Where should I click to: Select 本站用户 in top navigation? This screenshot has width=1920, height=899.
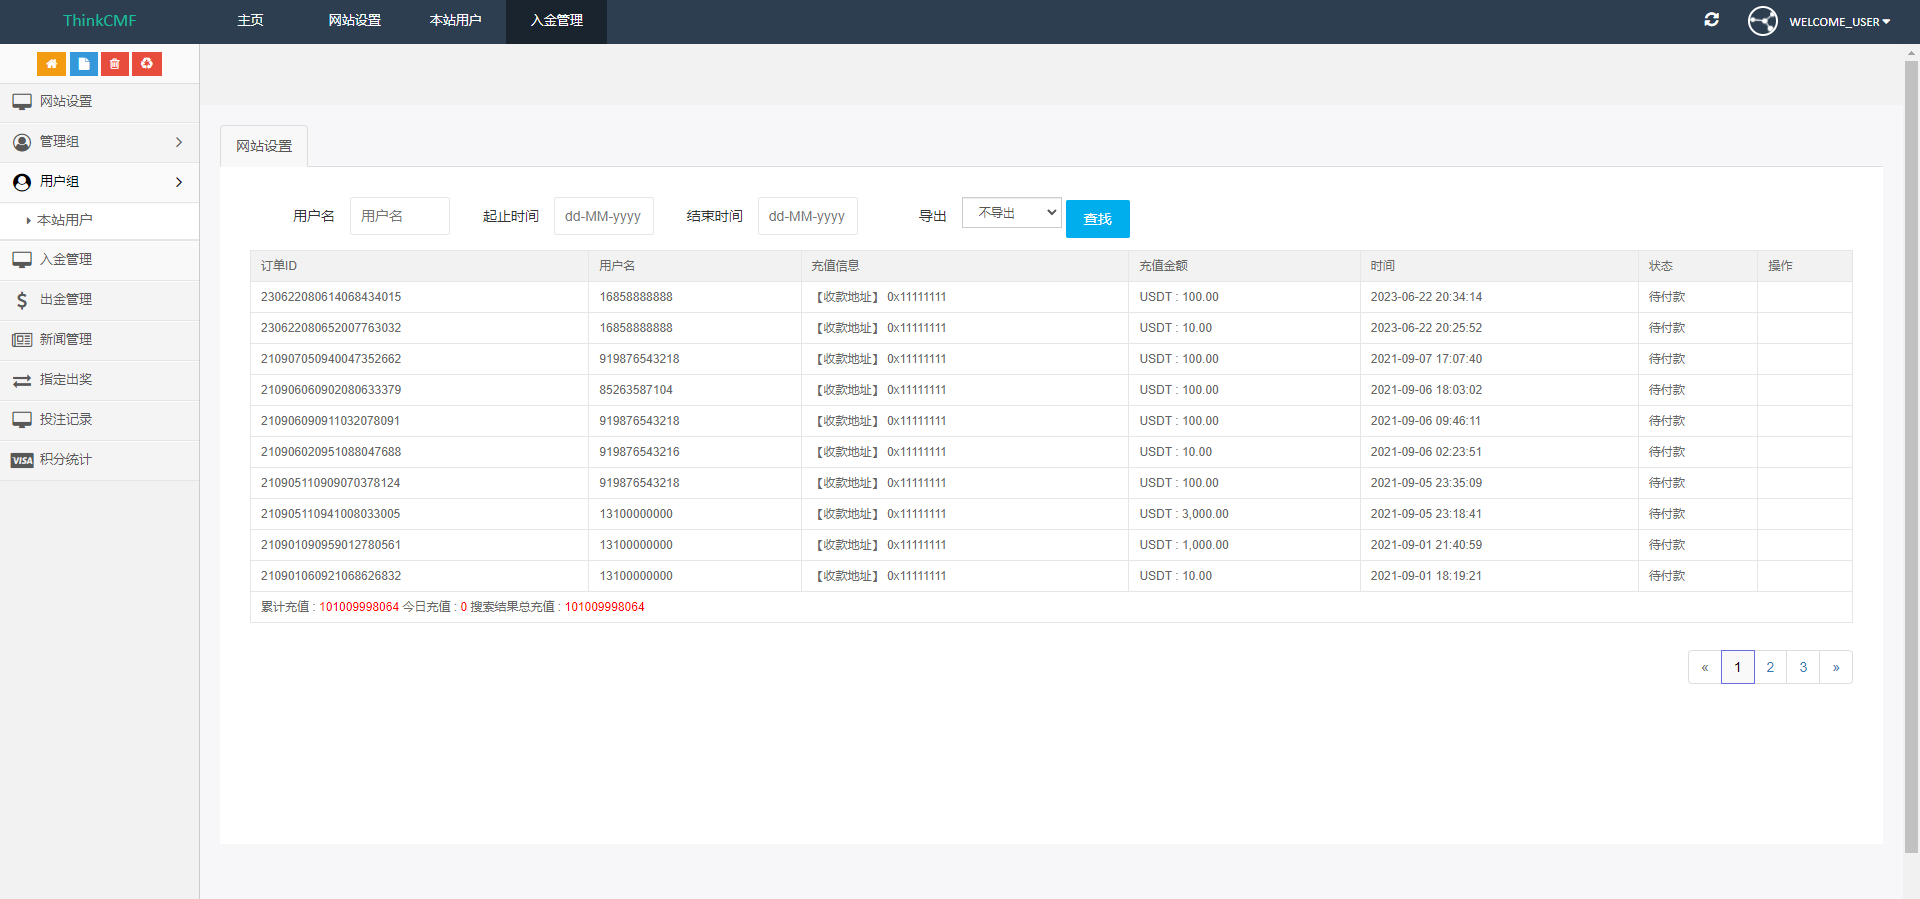455,21
